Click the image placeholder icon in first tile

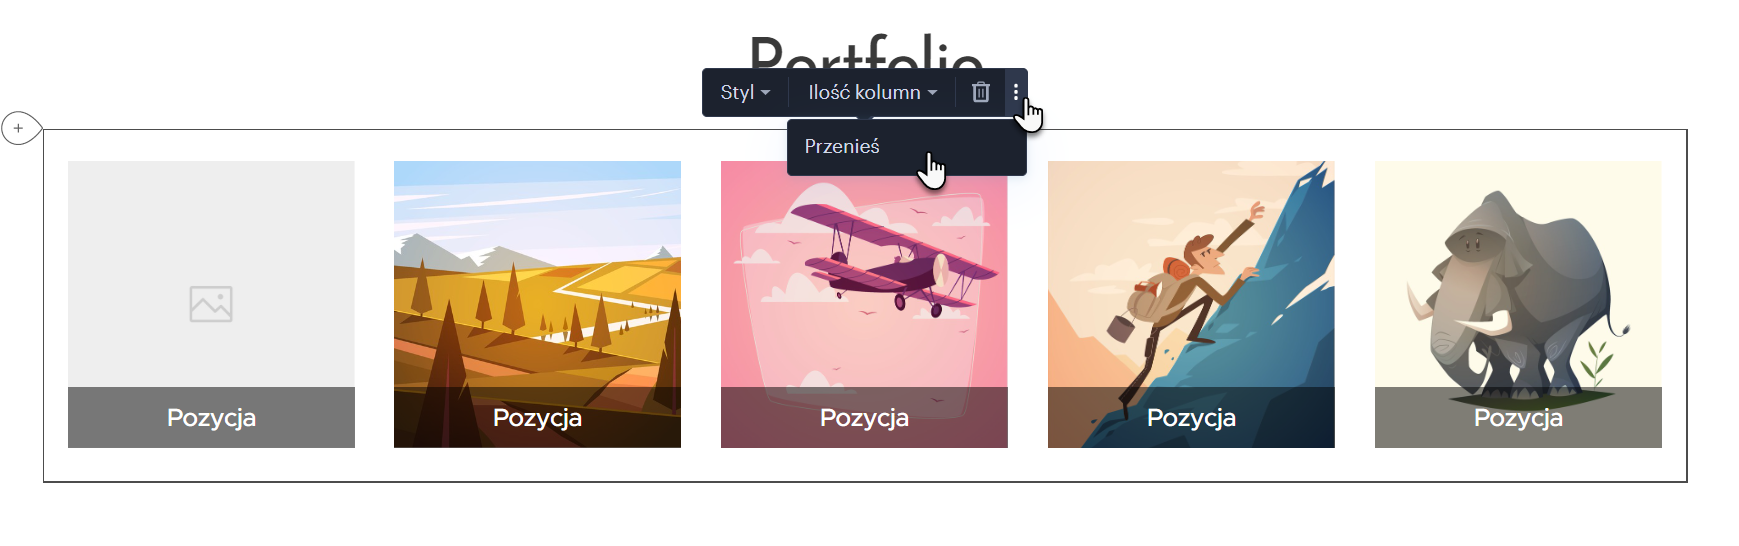(x=211, y=304)
